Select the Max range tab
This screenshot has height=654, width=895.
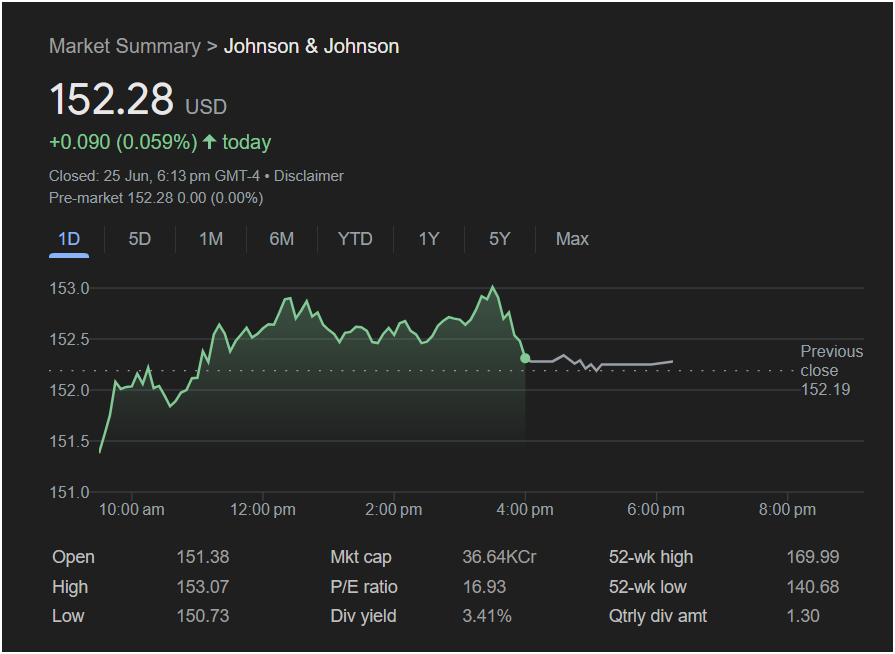[x=572, y=239]
